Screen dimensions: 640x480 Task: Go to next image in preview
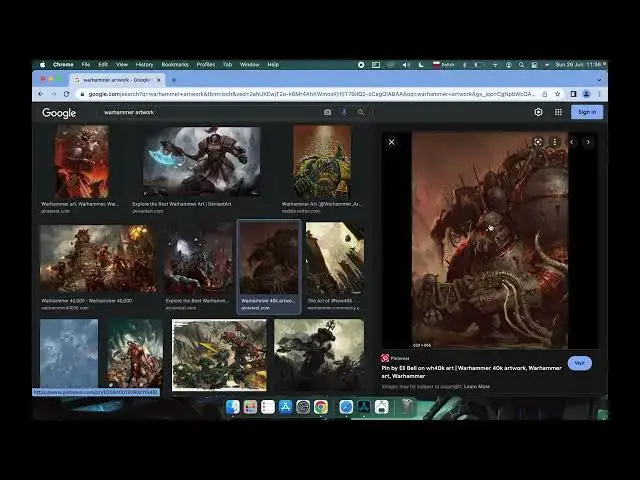tap(588, 142)
